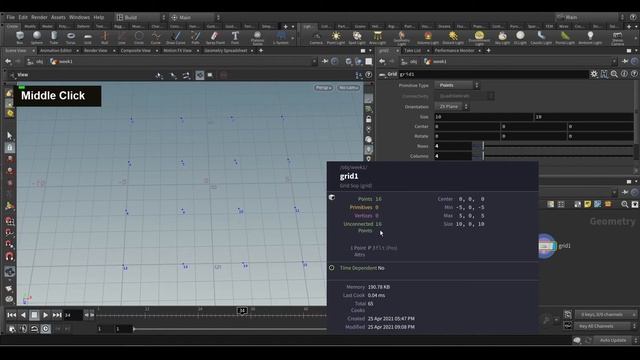Viewport: 640px width, 360px height.
Task: Stop timeline playback
Action: [34, 315]
